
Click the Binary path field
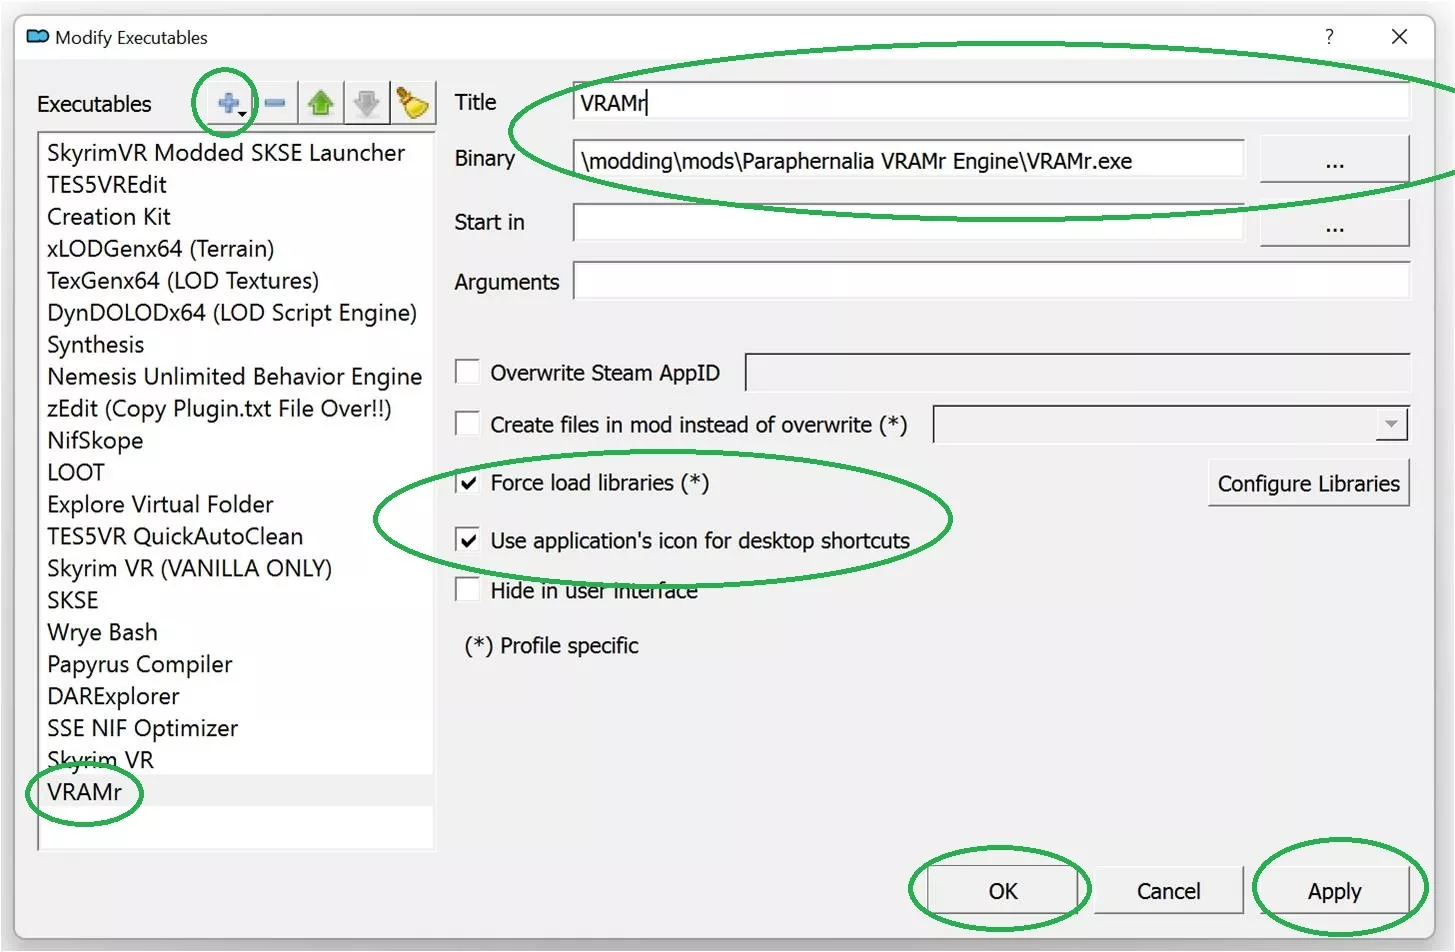908,160
